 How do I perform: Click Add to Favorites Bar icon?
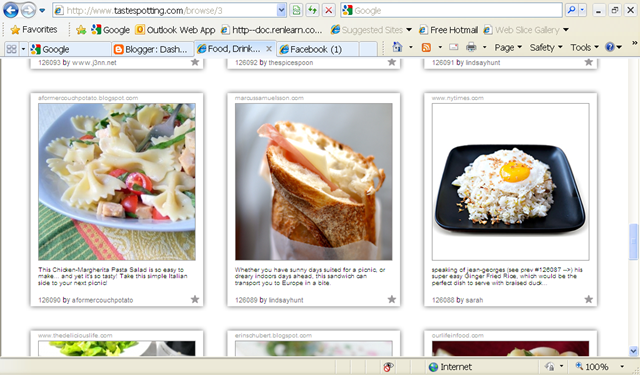pos(81,30)
